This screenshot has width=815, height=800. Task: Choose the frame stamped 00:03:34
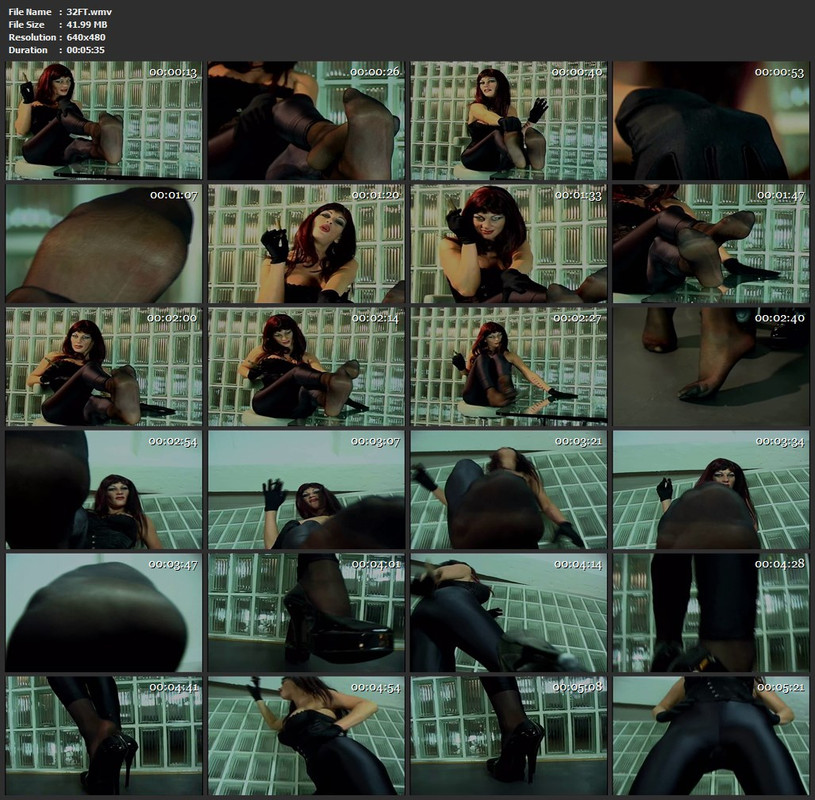point(711,490)
